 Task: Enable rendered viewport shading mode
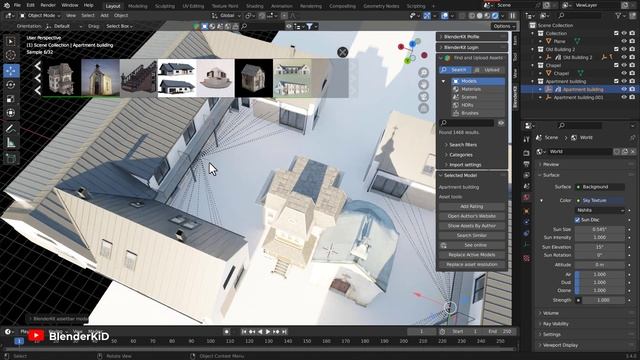coord(495,16)
